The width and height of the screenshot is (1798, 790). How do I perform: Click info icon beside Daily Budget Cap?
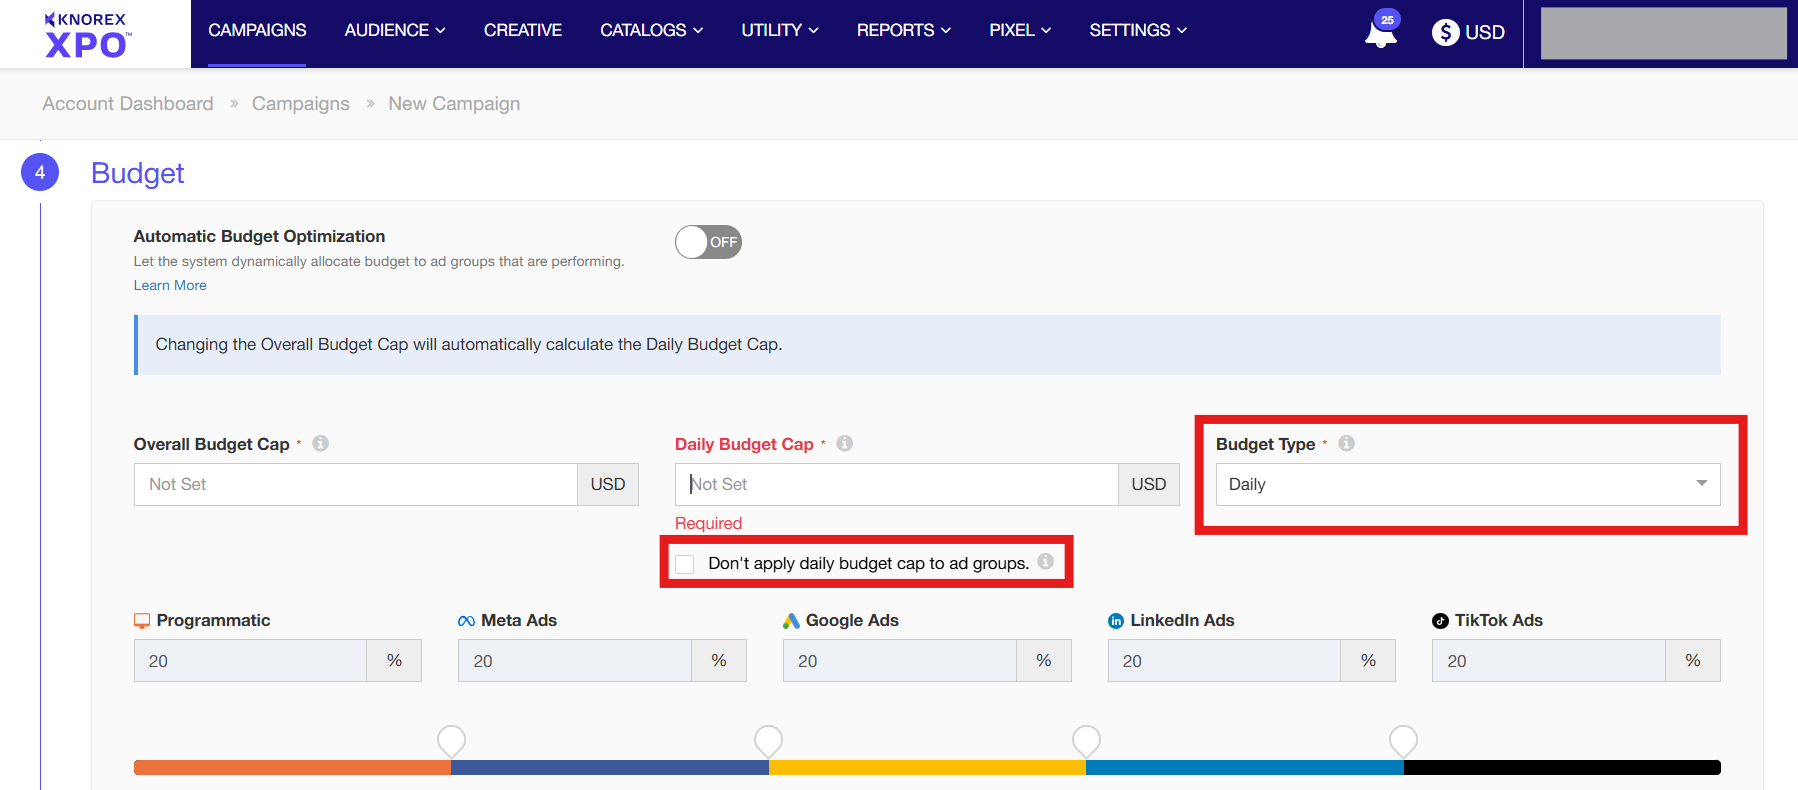(x=844, y=443)
